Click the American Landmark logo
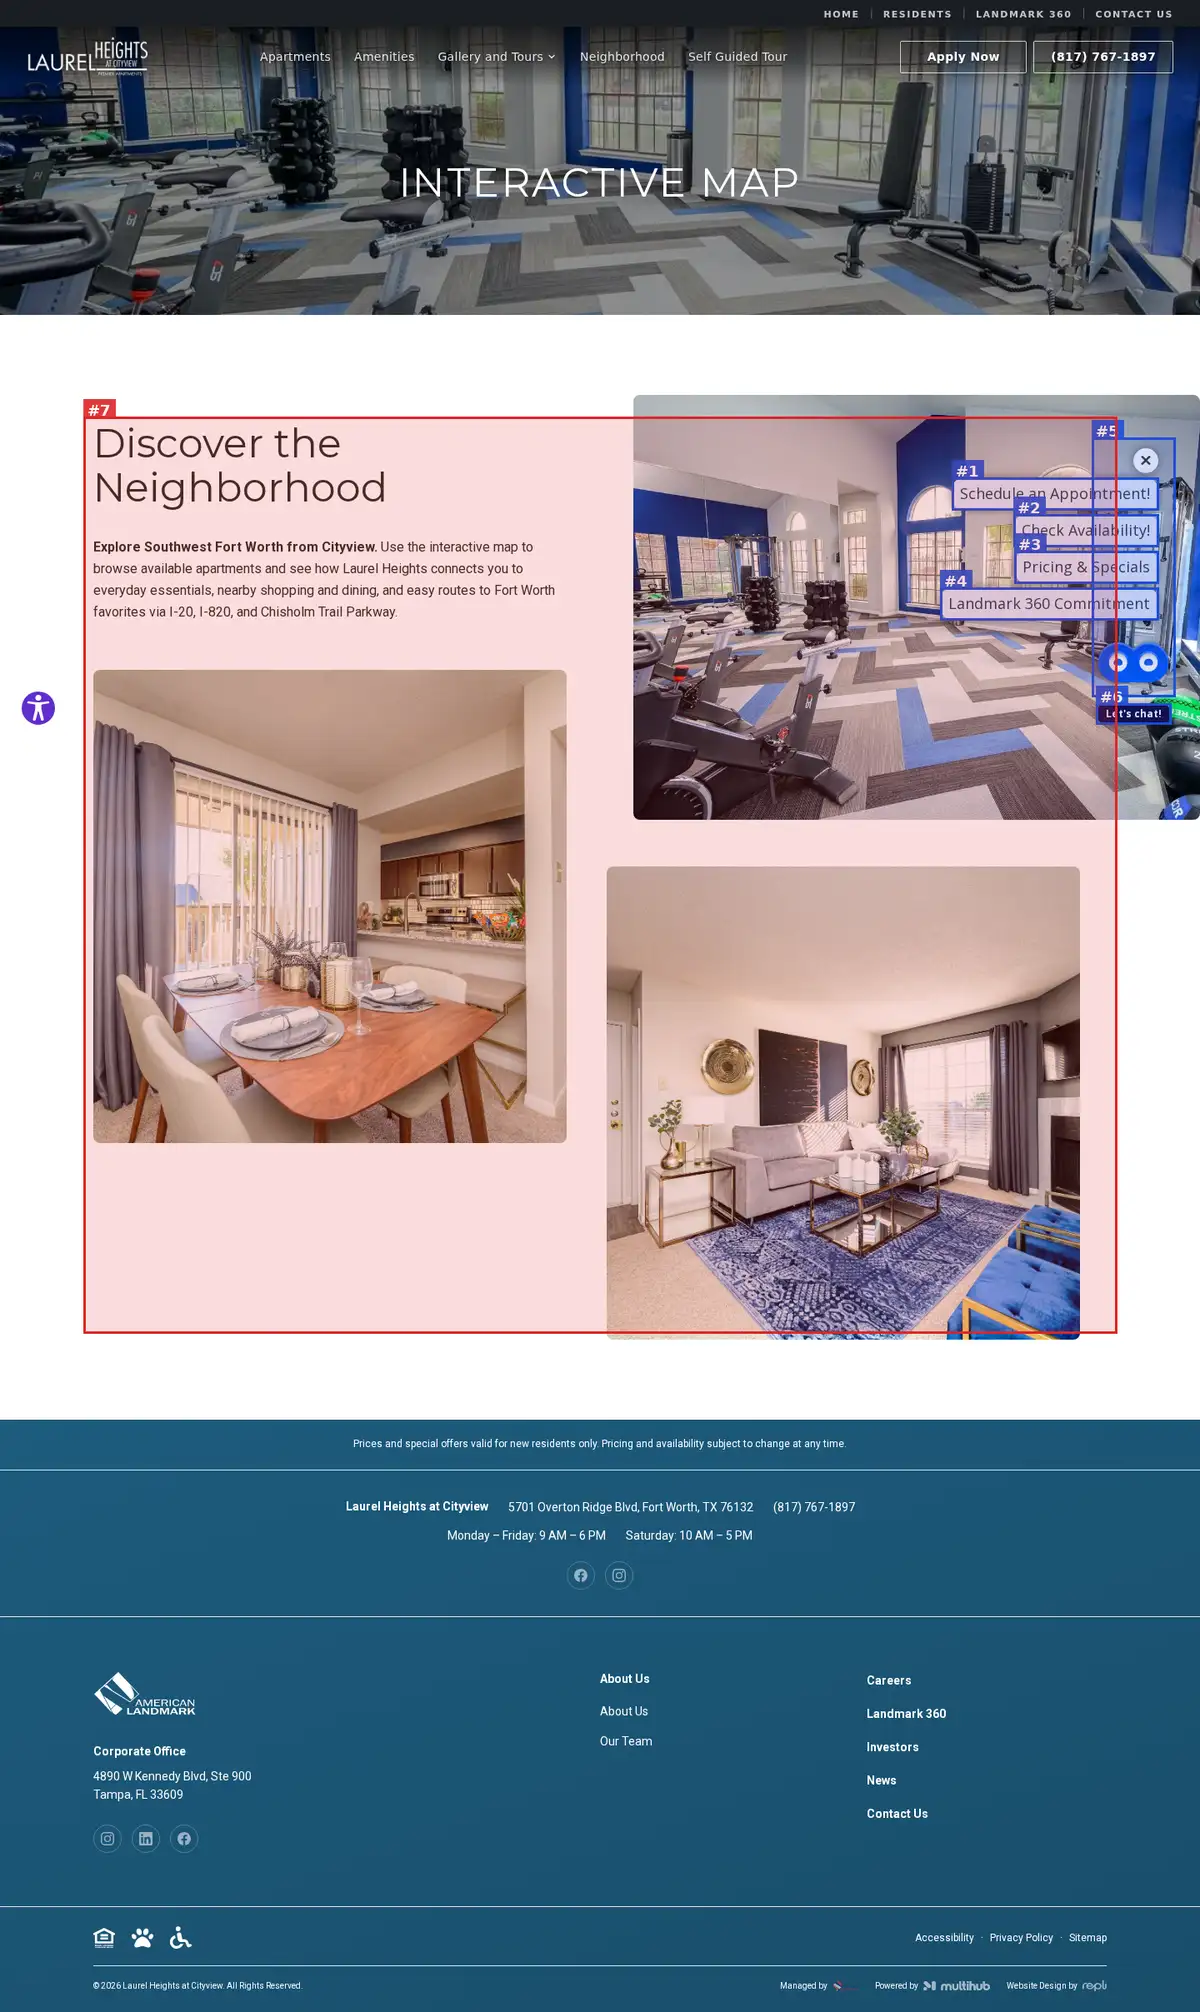 tap(144, 1694)
